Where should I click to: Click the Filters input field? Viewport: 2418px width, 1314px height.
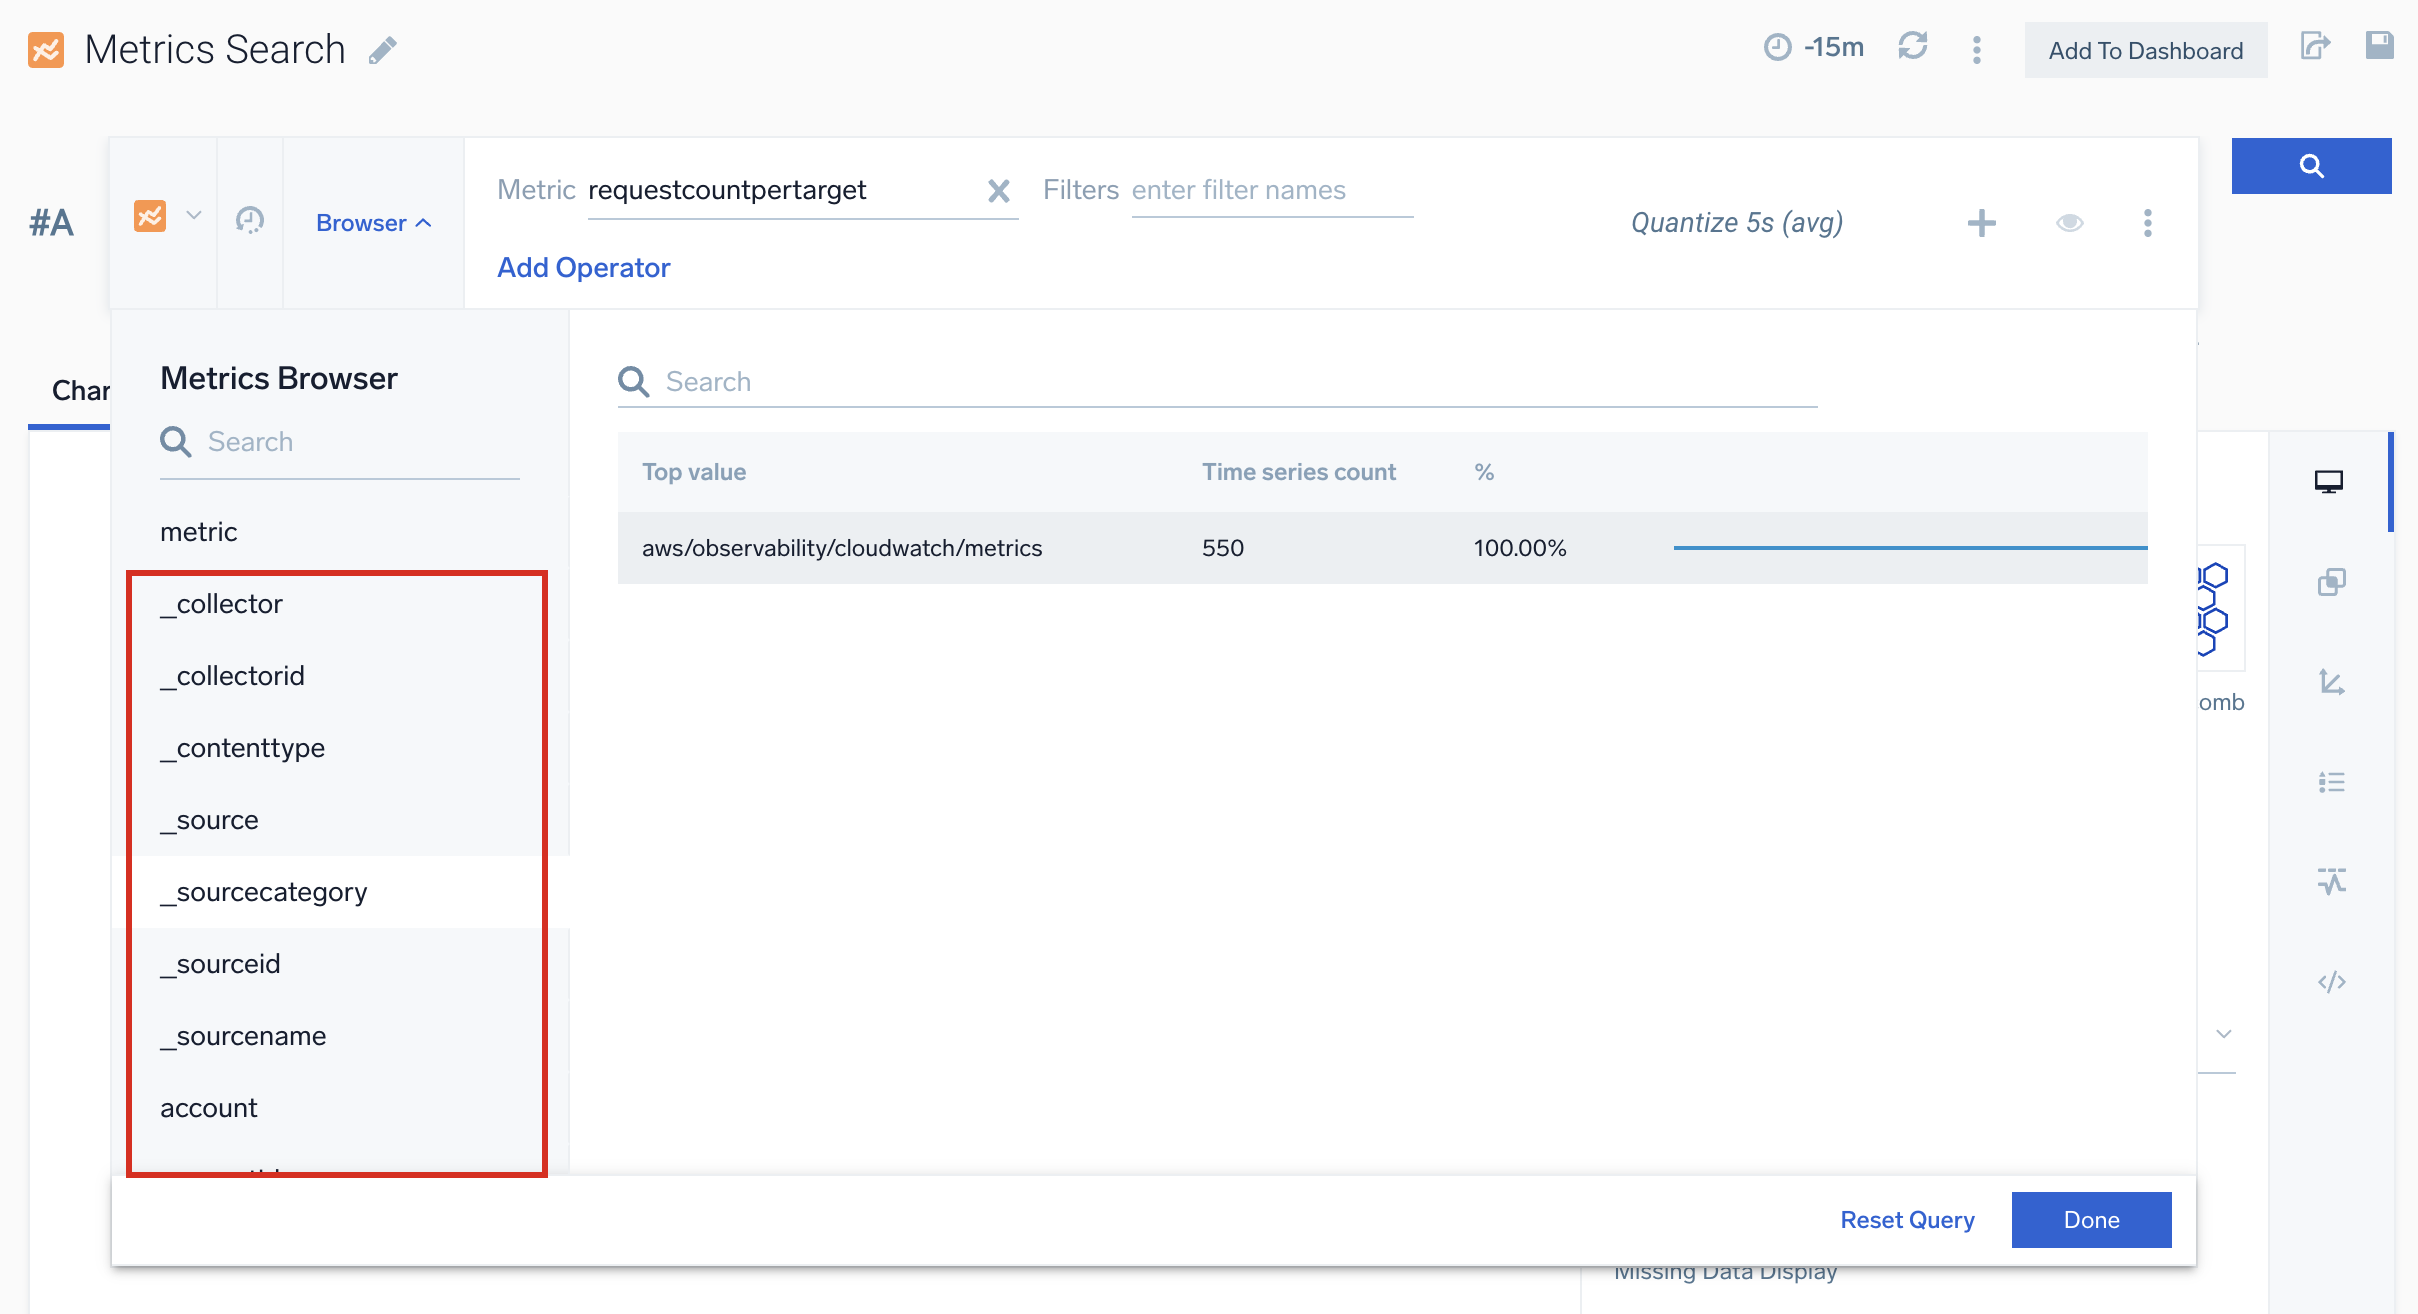point(1270,190)
